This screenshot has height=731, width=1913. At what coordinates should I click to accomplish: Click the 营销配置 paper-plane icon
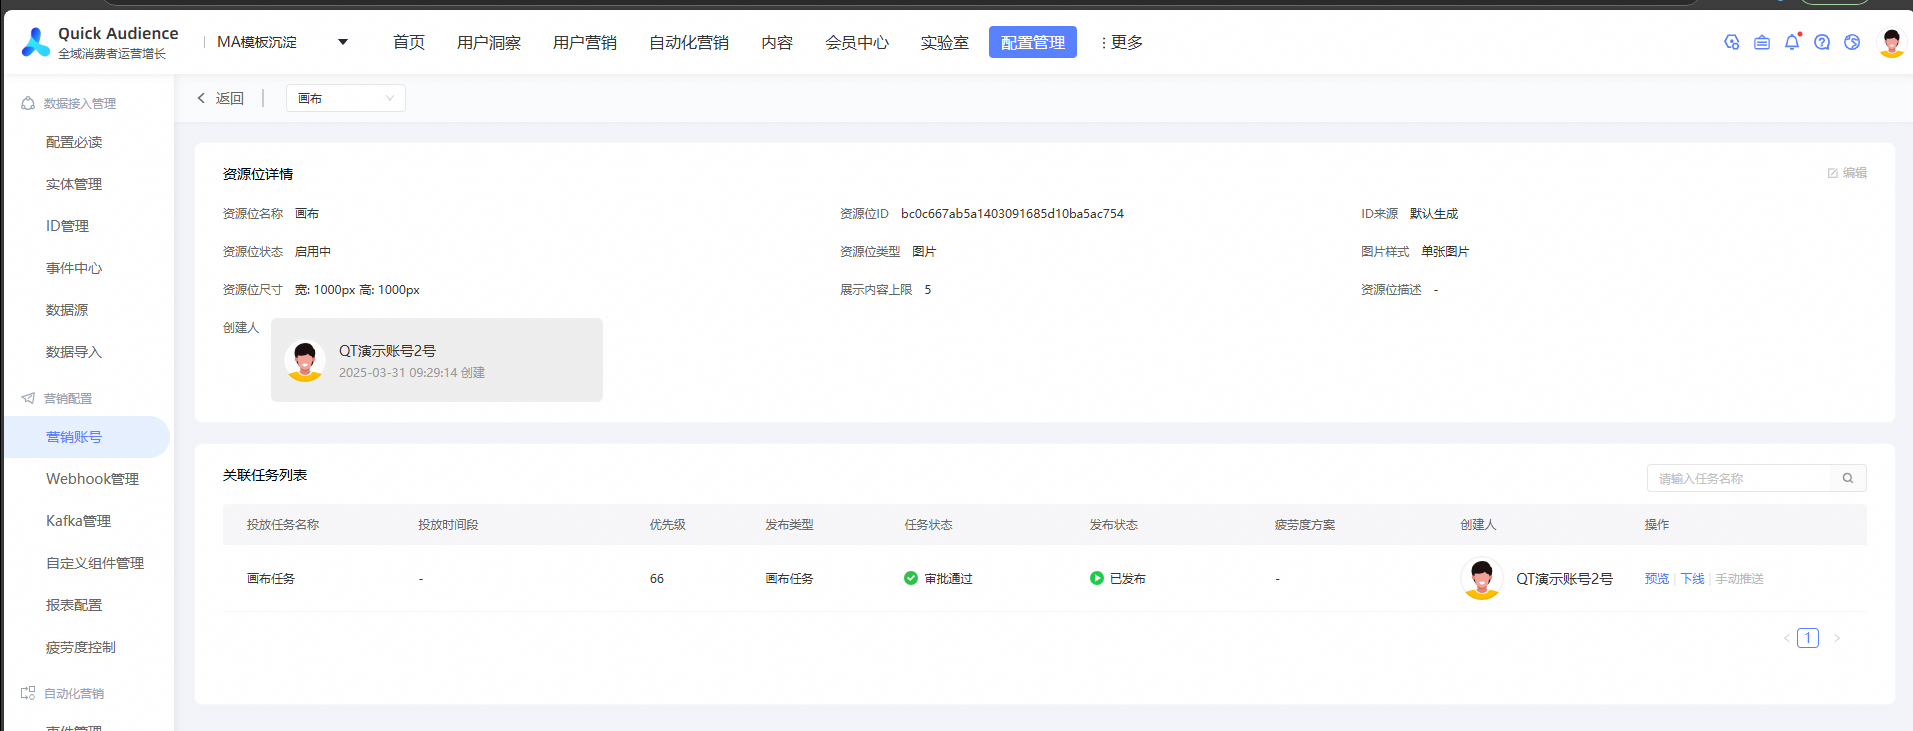click(28, 398)
